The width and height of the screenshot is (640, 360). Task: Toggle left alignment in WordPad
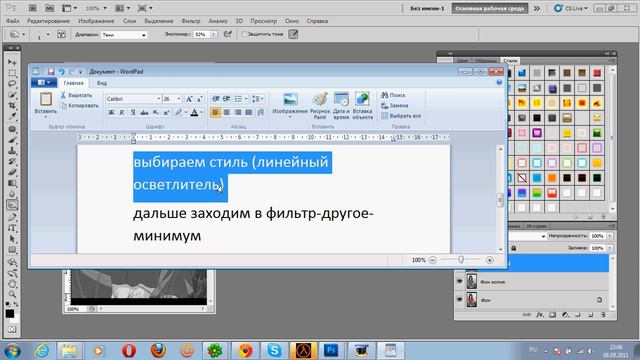[216, 112]
